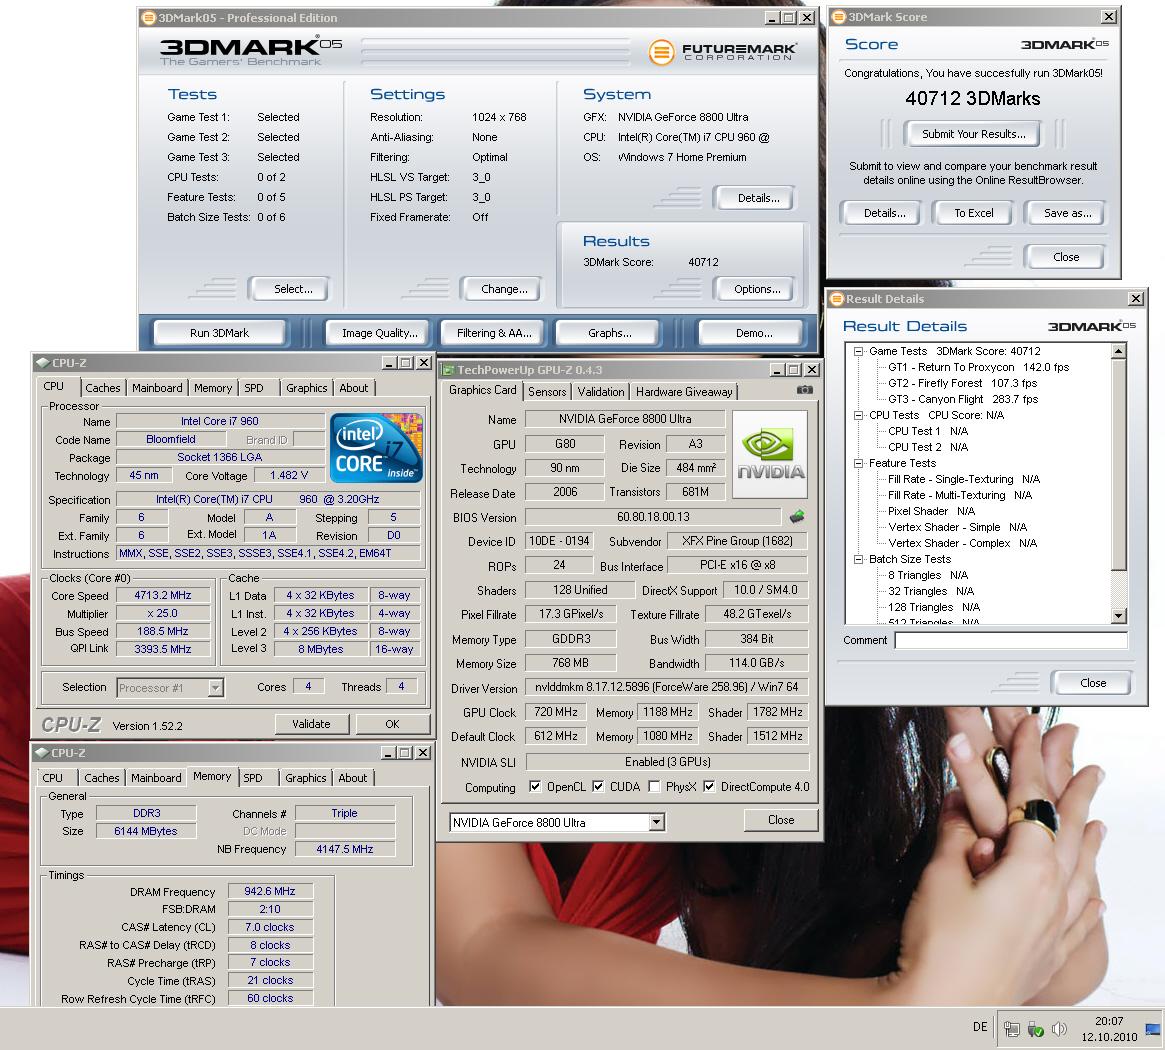Collapse the Game Tests tree node
Image resolution: width=1165 pixels, height=1050 pixels.
858,351
